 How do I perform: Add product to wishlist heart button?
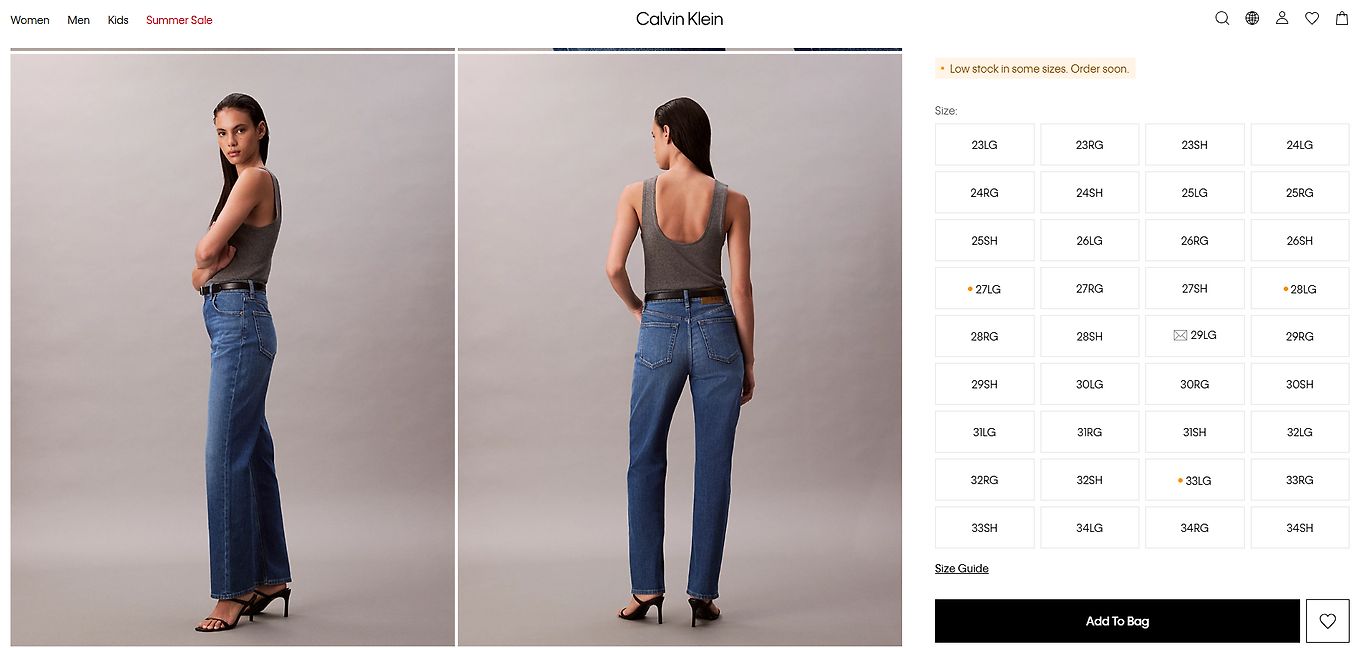1328,621
